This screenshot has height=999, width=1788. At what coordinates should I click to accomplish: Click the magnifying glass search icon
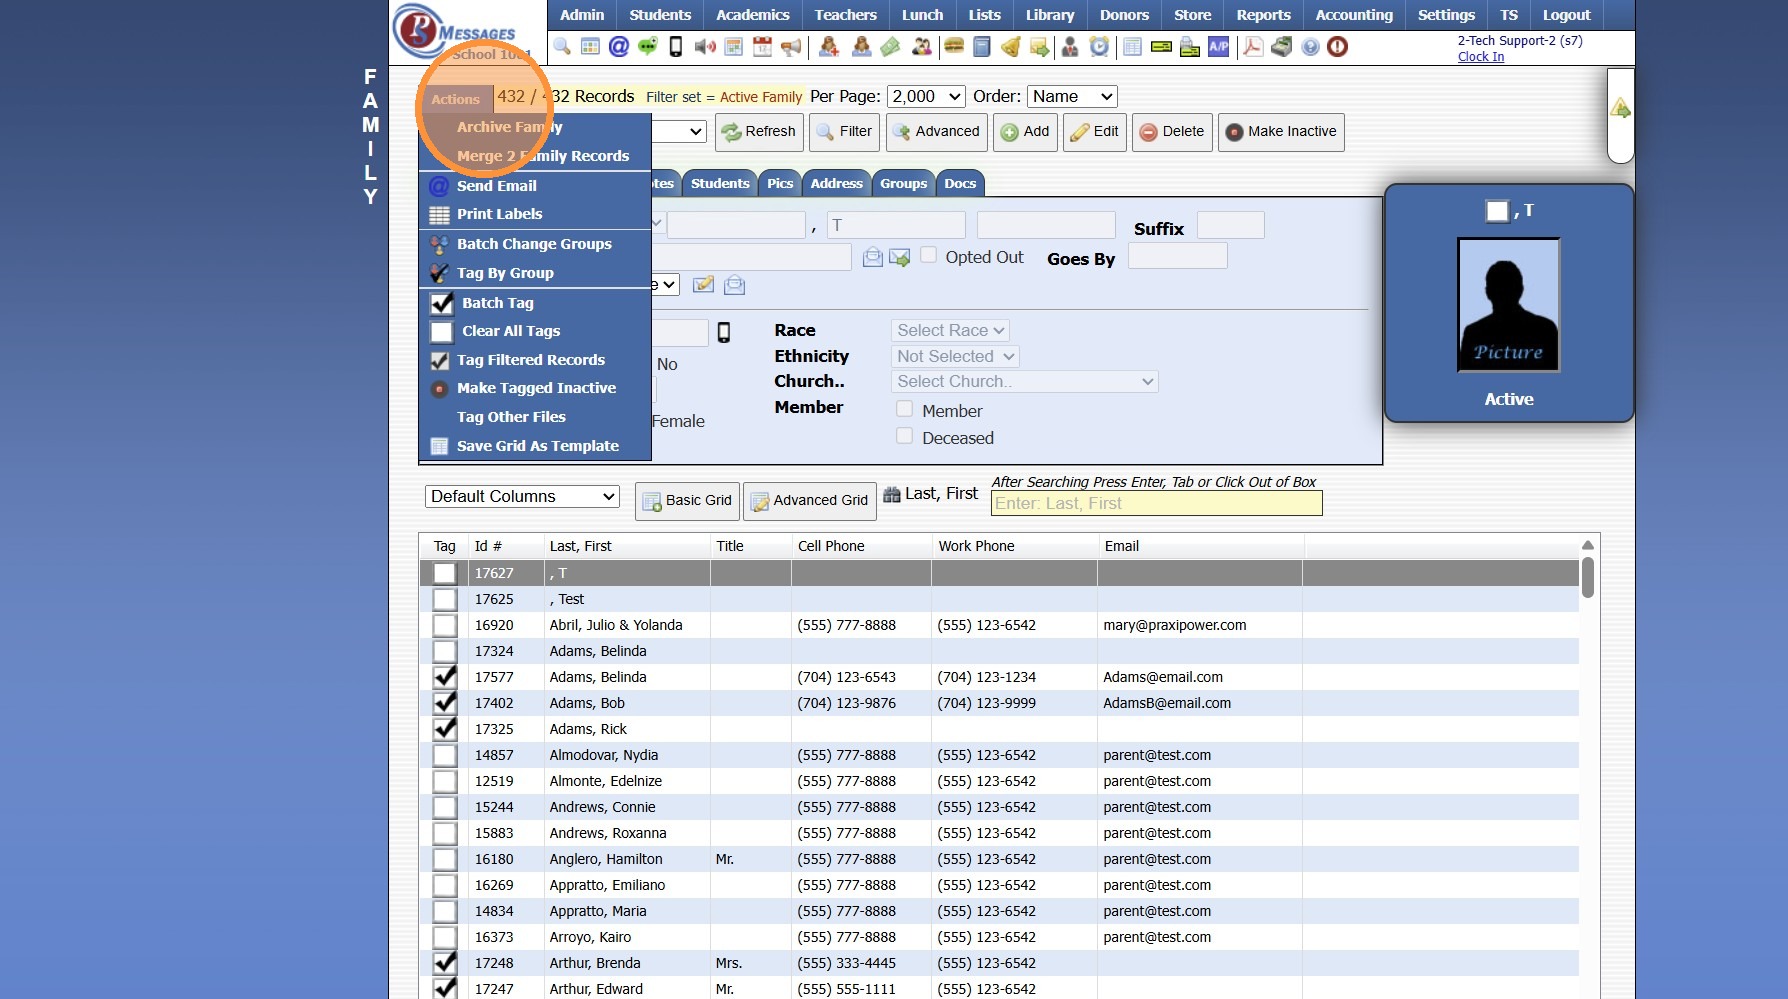[x=562, y=47]
